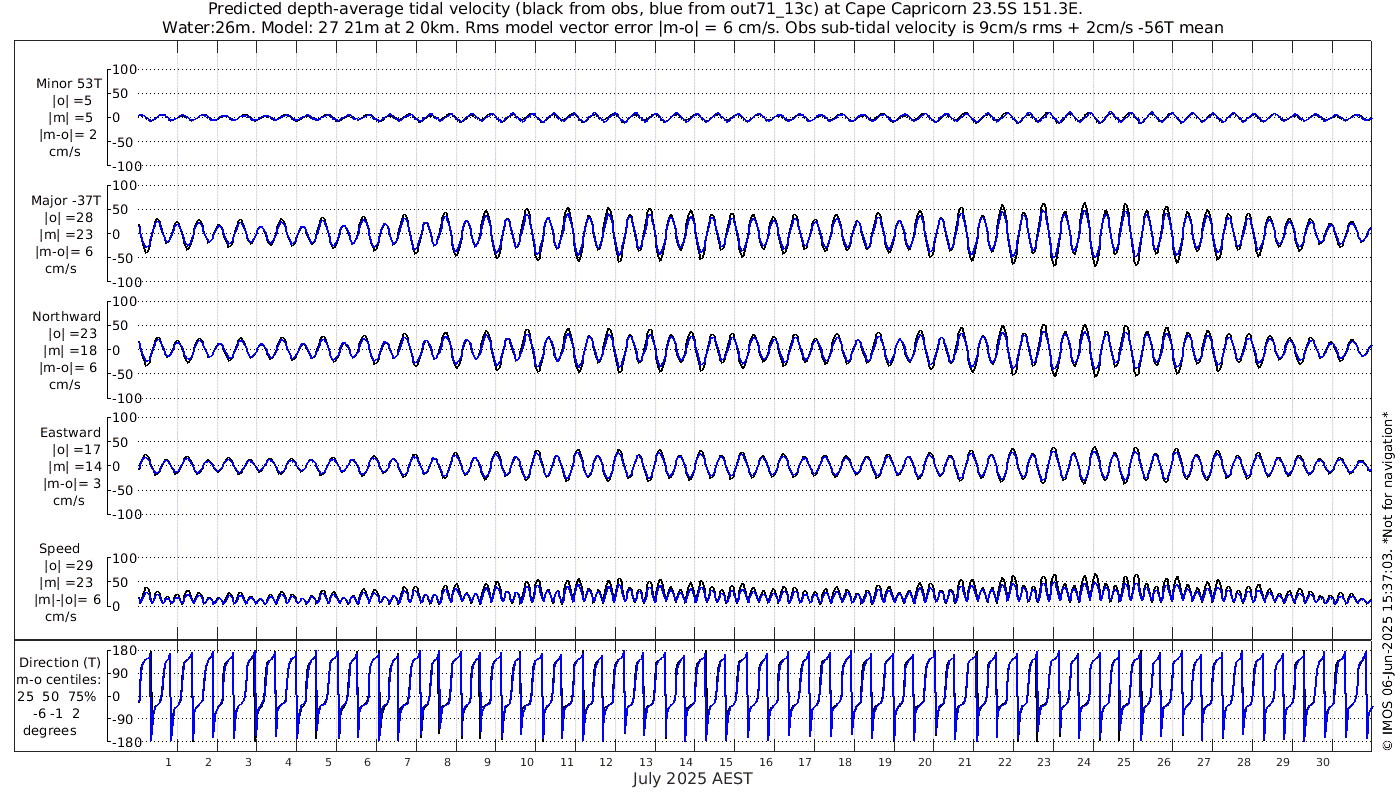Click the "Speed" panel label
Viewport: 1400px width, 800px height.
click(60, 549)
